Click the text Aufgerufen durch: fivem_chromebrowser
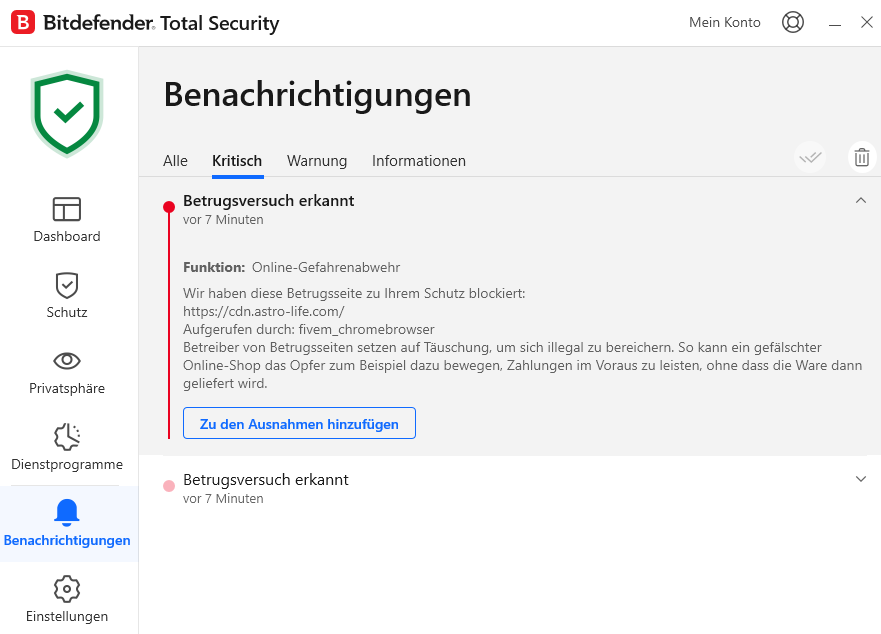Image resolution: width=881 pixels, height=634 pixels. coord(308,329)
